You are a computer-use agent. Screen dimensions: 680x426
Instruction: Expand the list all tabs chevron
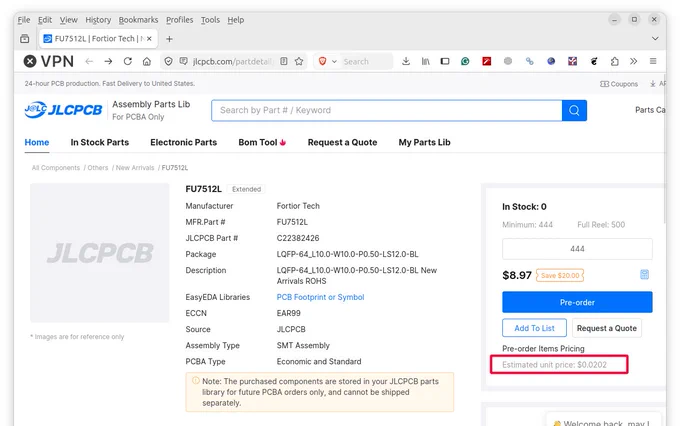tap(655, 39)
